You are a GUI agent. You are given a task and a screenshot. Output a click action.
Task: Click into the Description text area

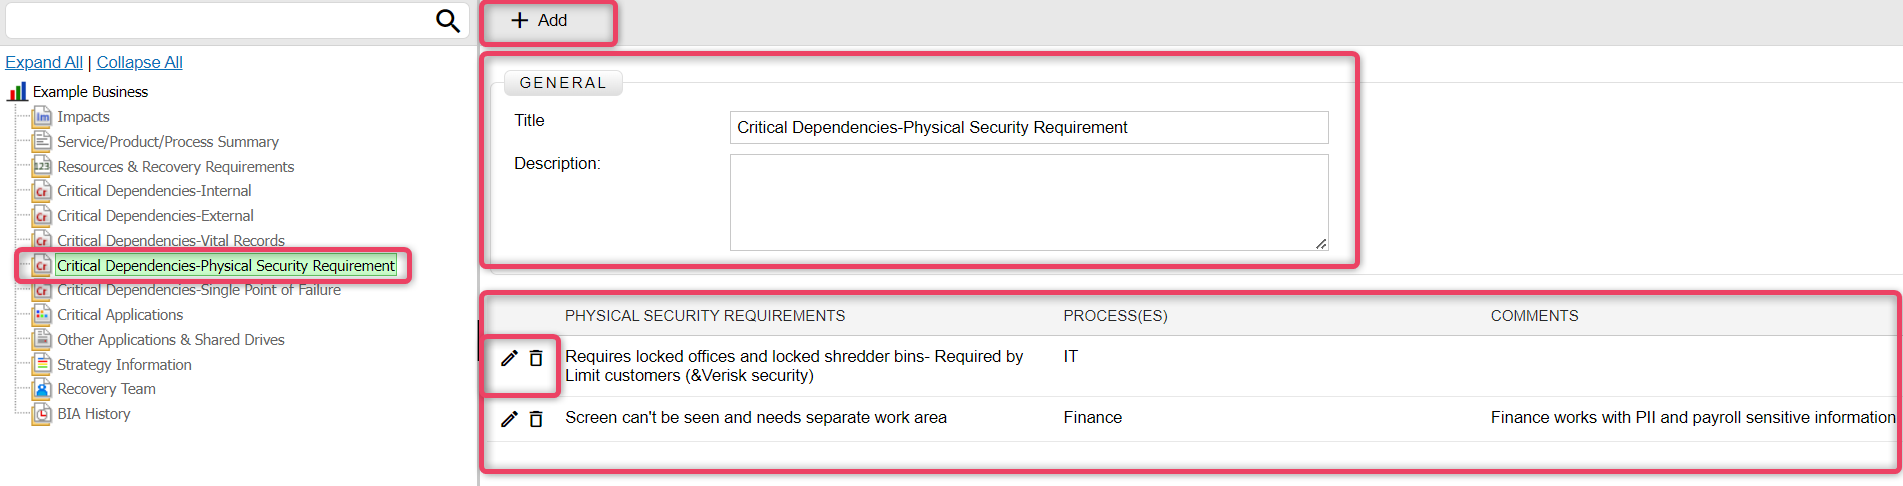(1029, 202)
